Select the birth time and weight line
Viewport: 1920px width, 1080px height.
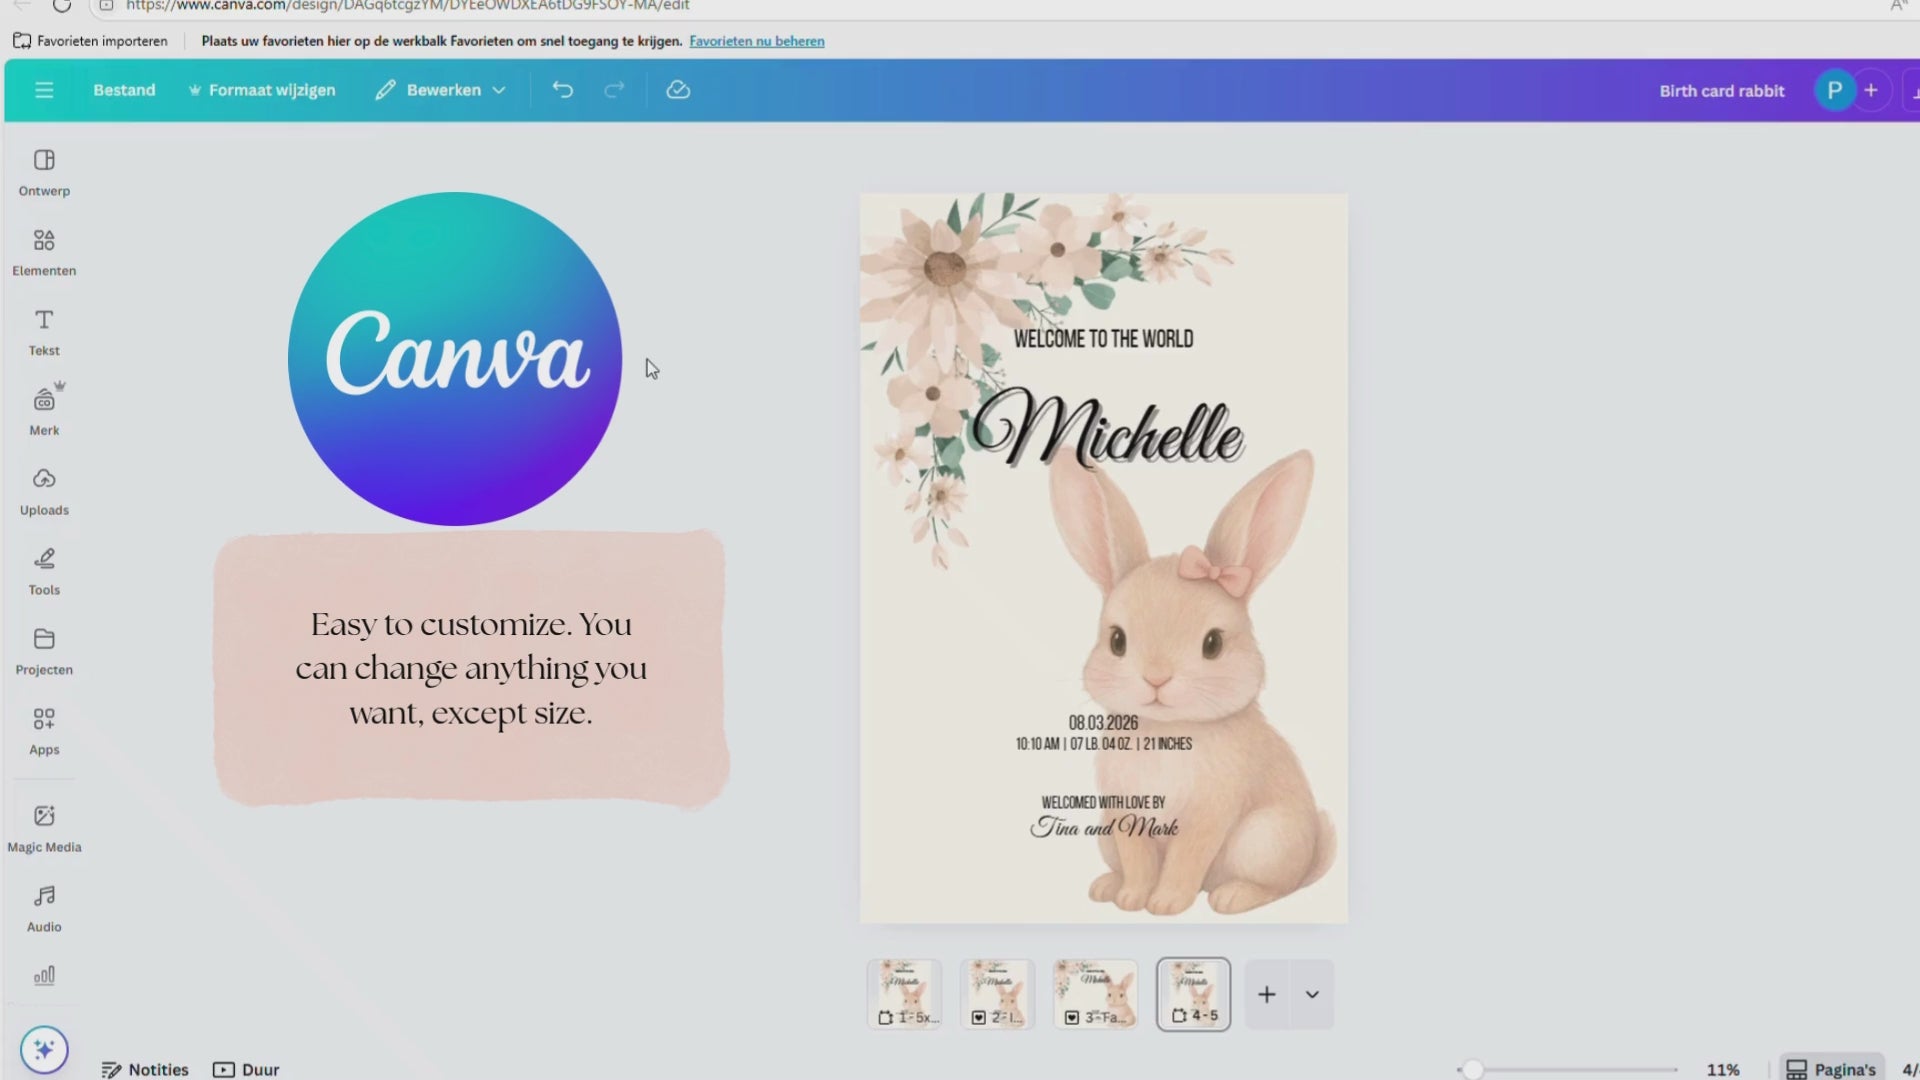coord(1103,744)
